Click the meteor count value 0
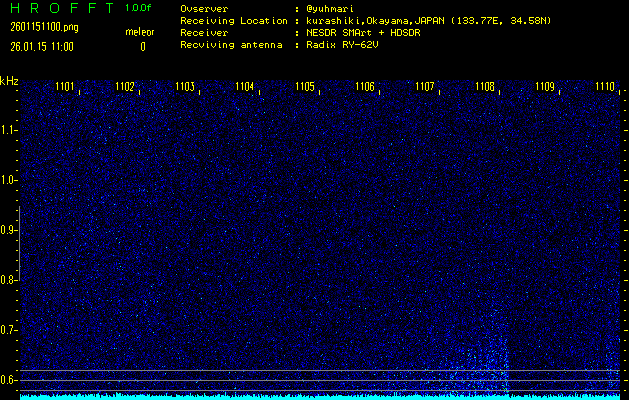The height and width of the screenshot is (400, 629). click(x=142, y=46)
